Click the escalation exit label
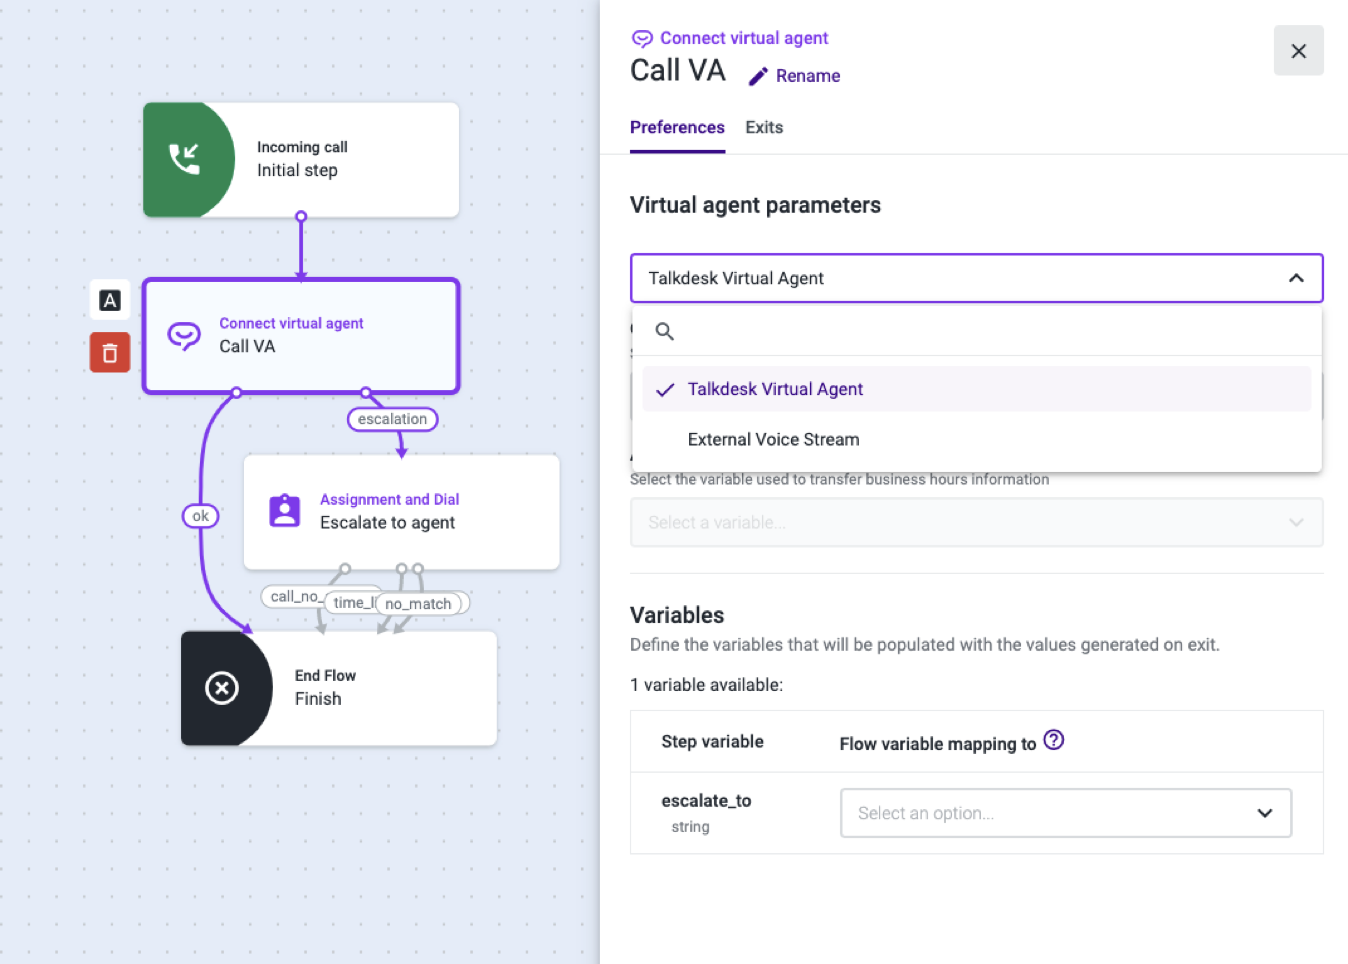The height and width of the screenshot is (964, 1348). point(392,419)
